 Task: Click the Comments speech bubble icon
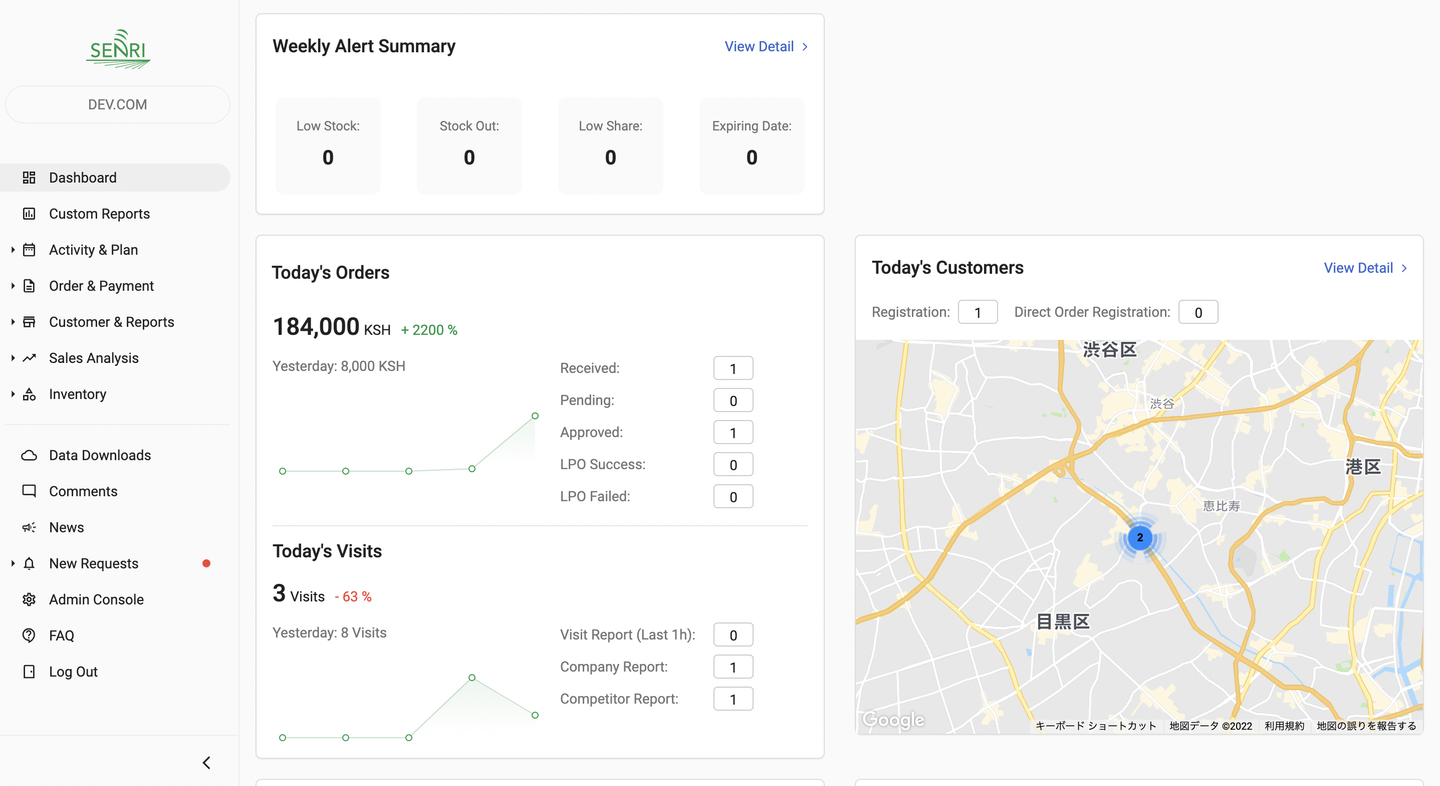(x=29, y=491)
